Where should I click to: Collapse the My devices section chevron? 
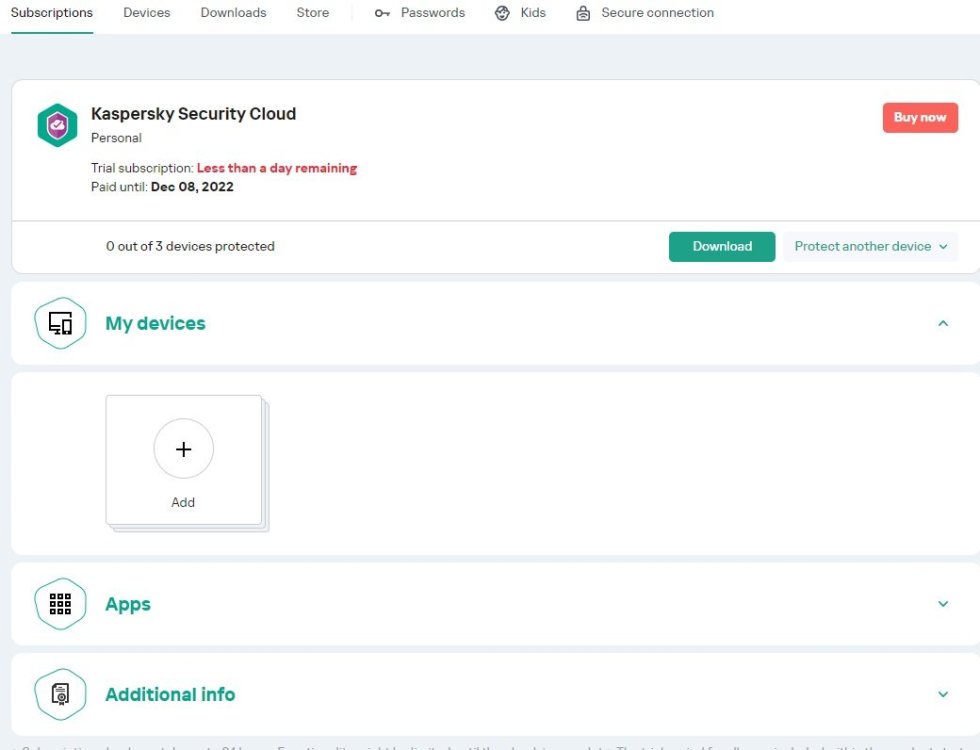pyautogui.click(x=943, y=323)
